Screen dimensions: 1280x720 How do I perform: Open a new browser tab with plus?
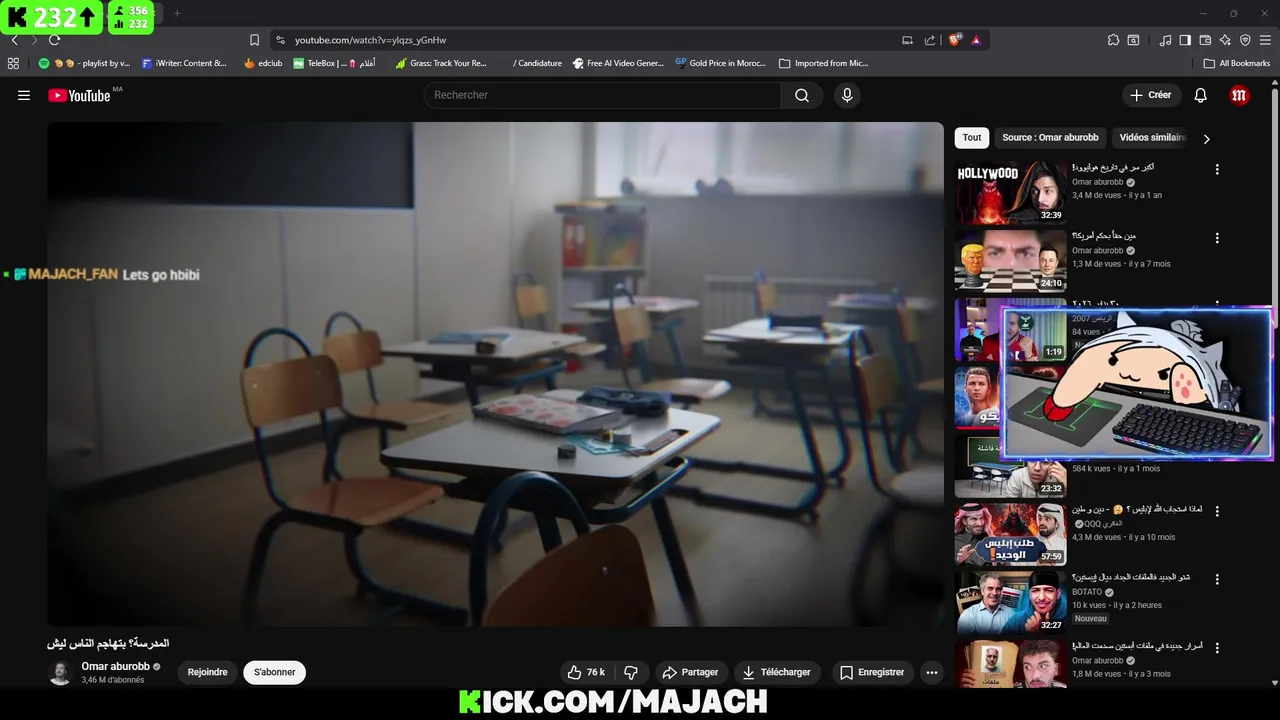[x=177, y=13]
